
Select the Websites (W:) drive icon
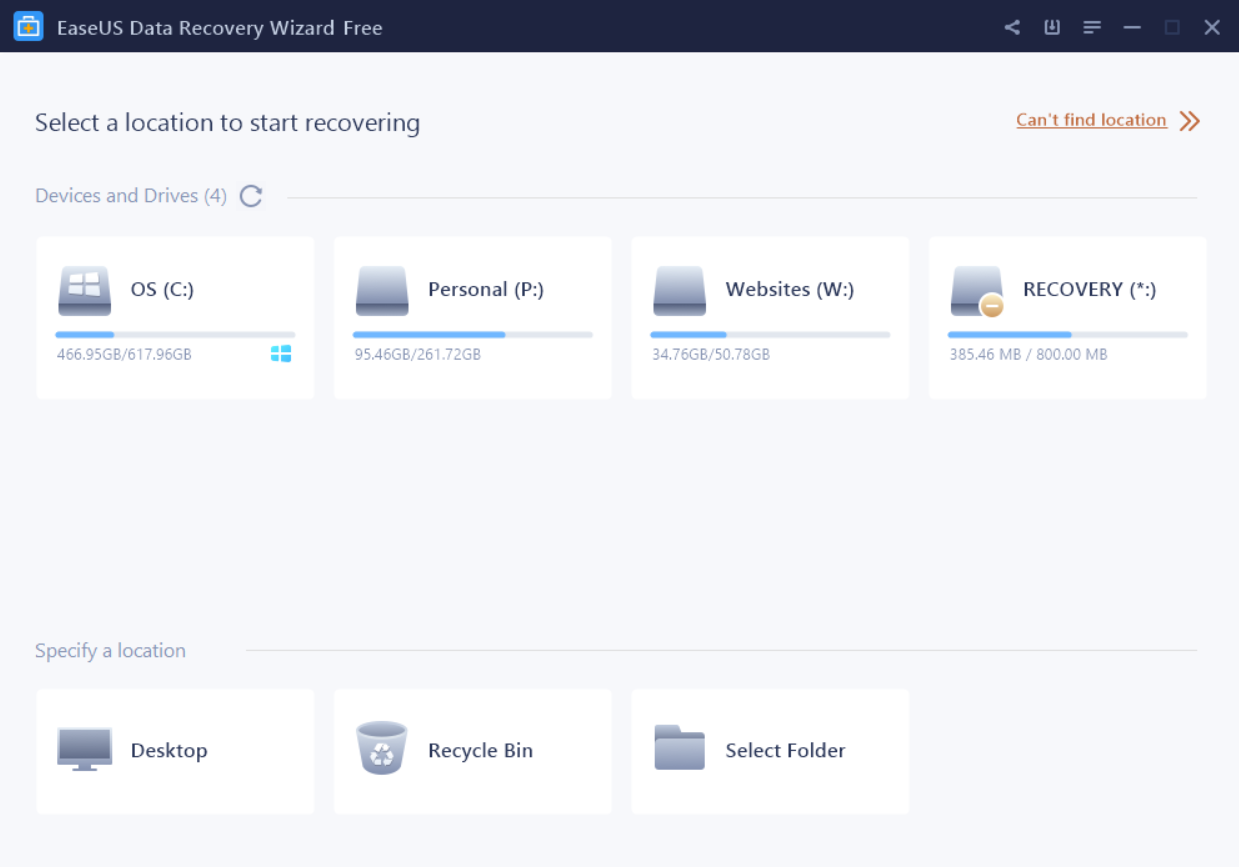pyautogui.click(x=679, y=291)
